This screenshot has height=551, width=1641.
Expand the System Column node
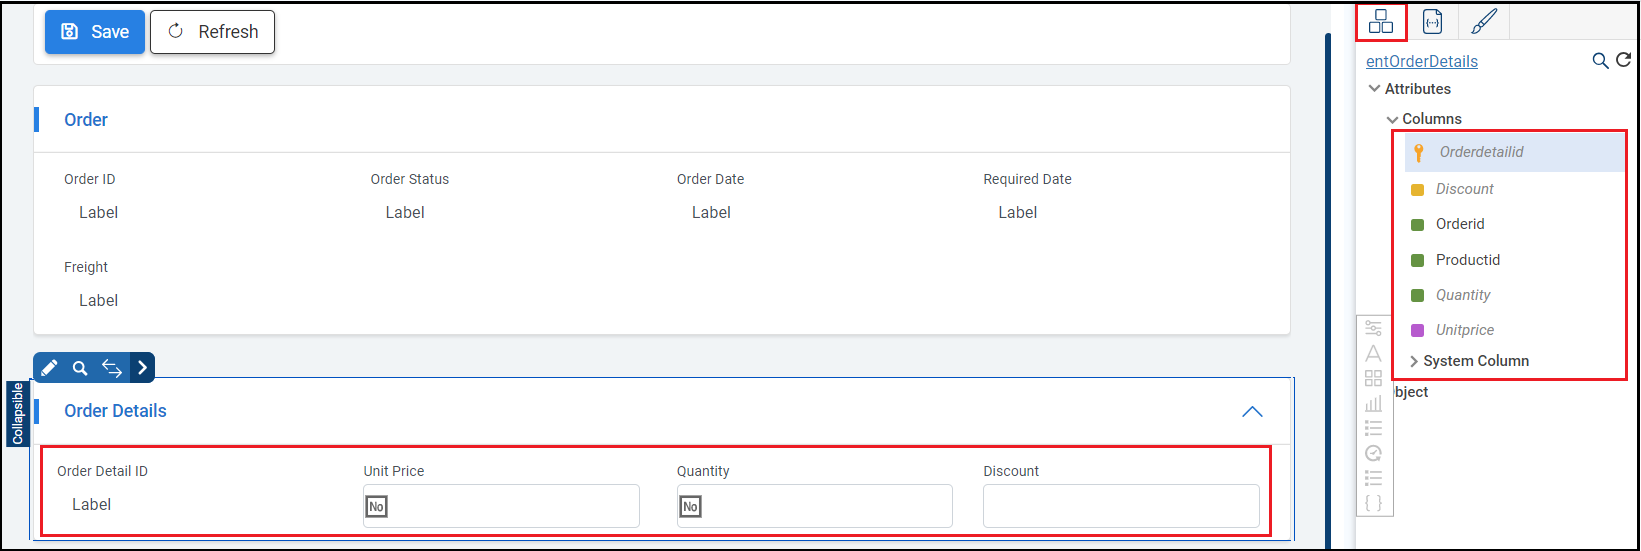pos(1414,361)
